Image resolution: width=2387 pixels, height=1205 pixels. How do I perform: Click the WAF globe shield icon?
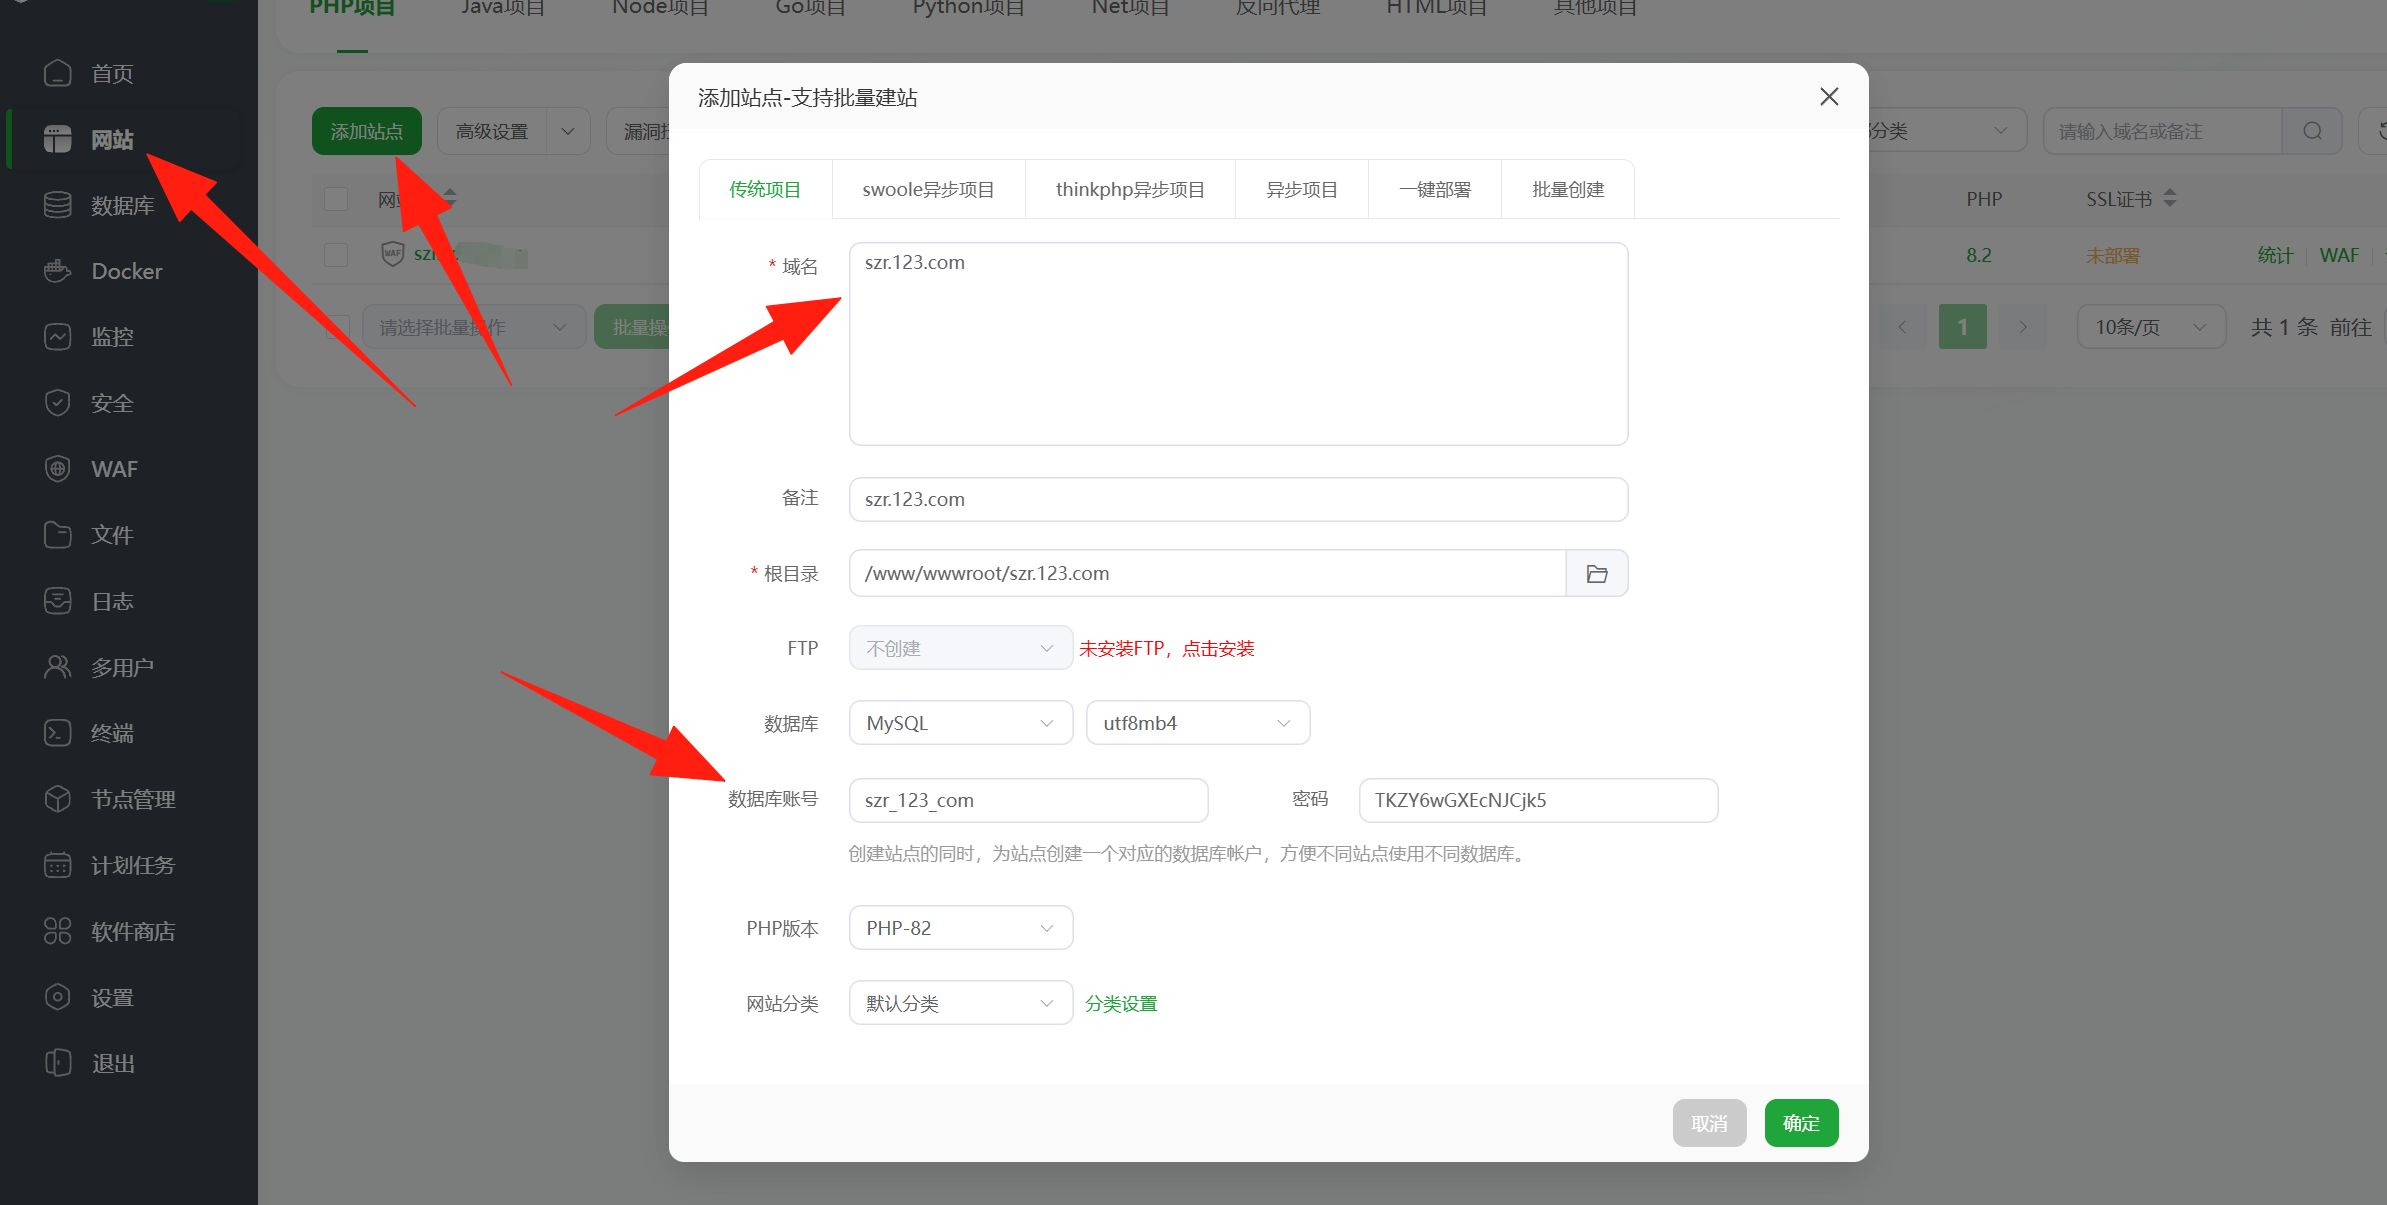(x=58, y=469)
